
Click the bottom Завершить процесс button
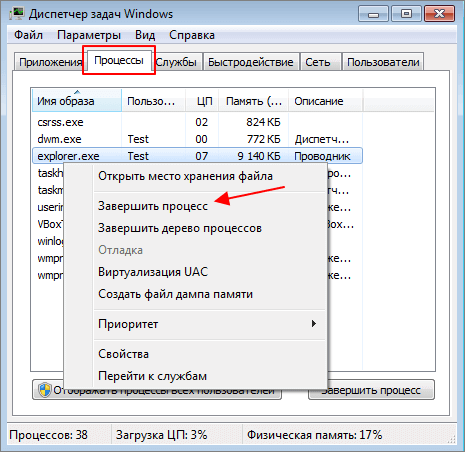pos(371,390)
